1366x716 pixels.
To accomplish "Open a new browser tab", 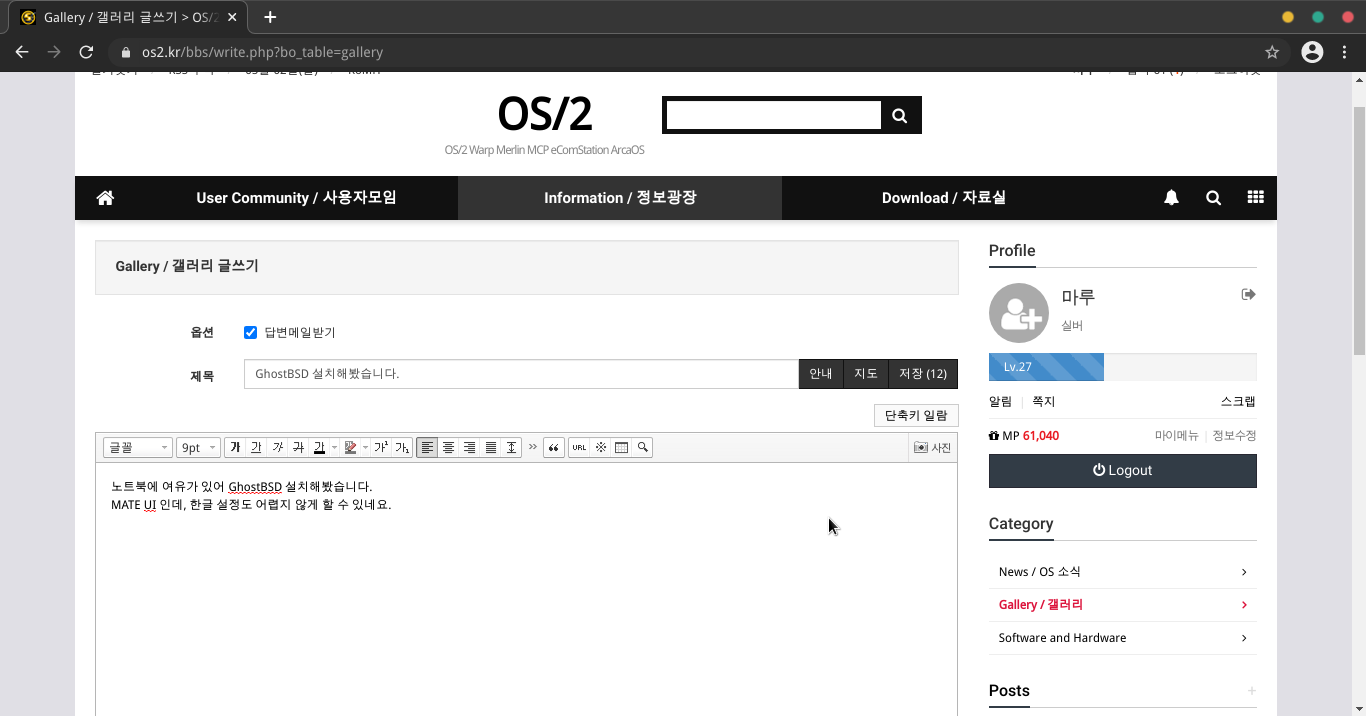I will pos(270,17).
